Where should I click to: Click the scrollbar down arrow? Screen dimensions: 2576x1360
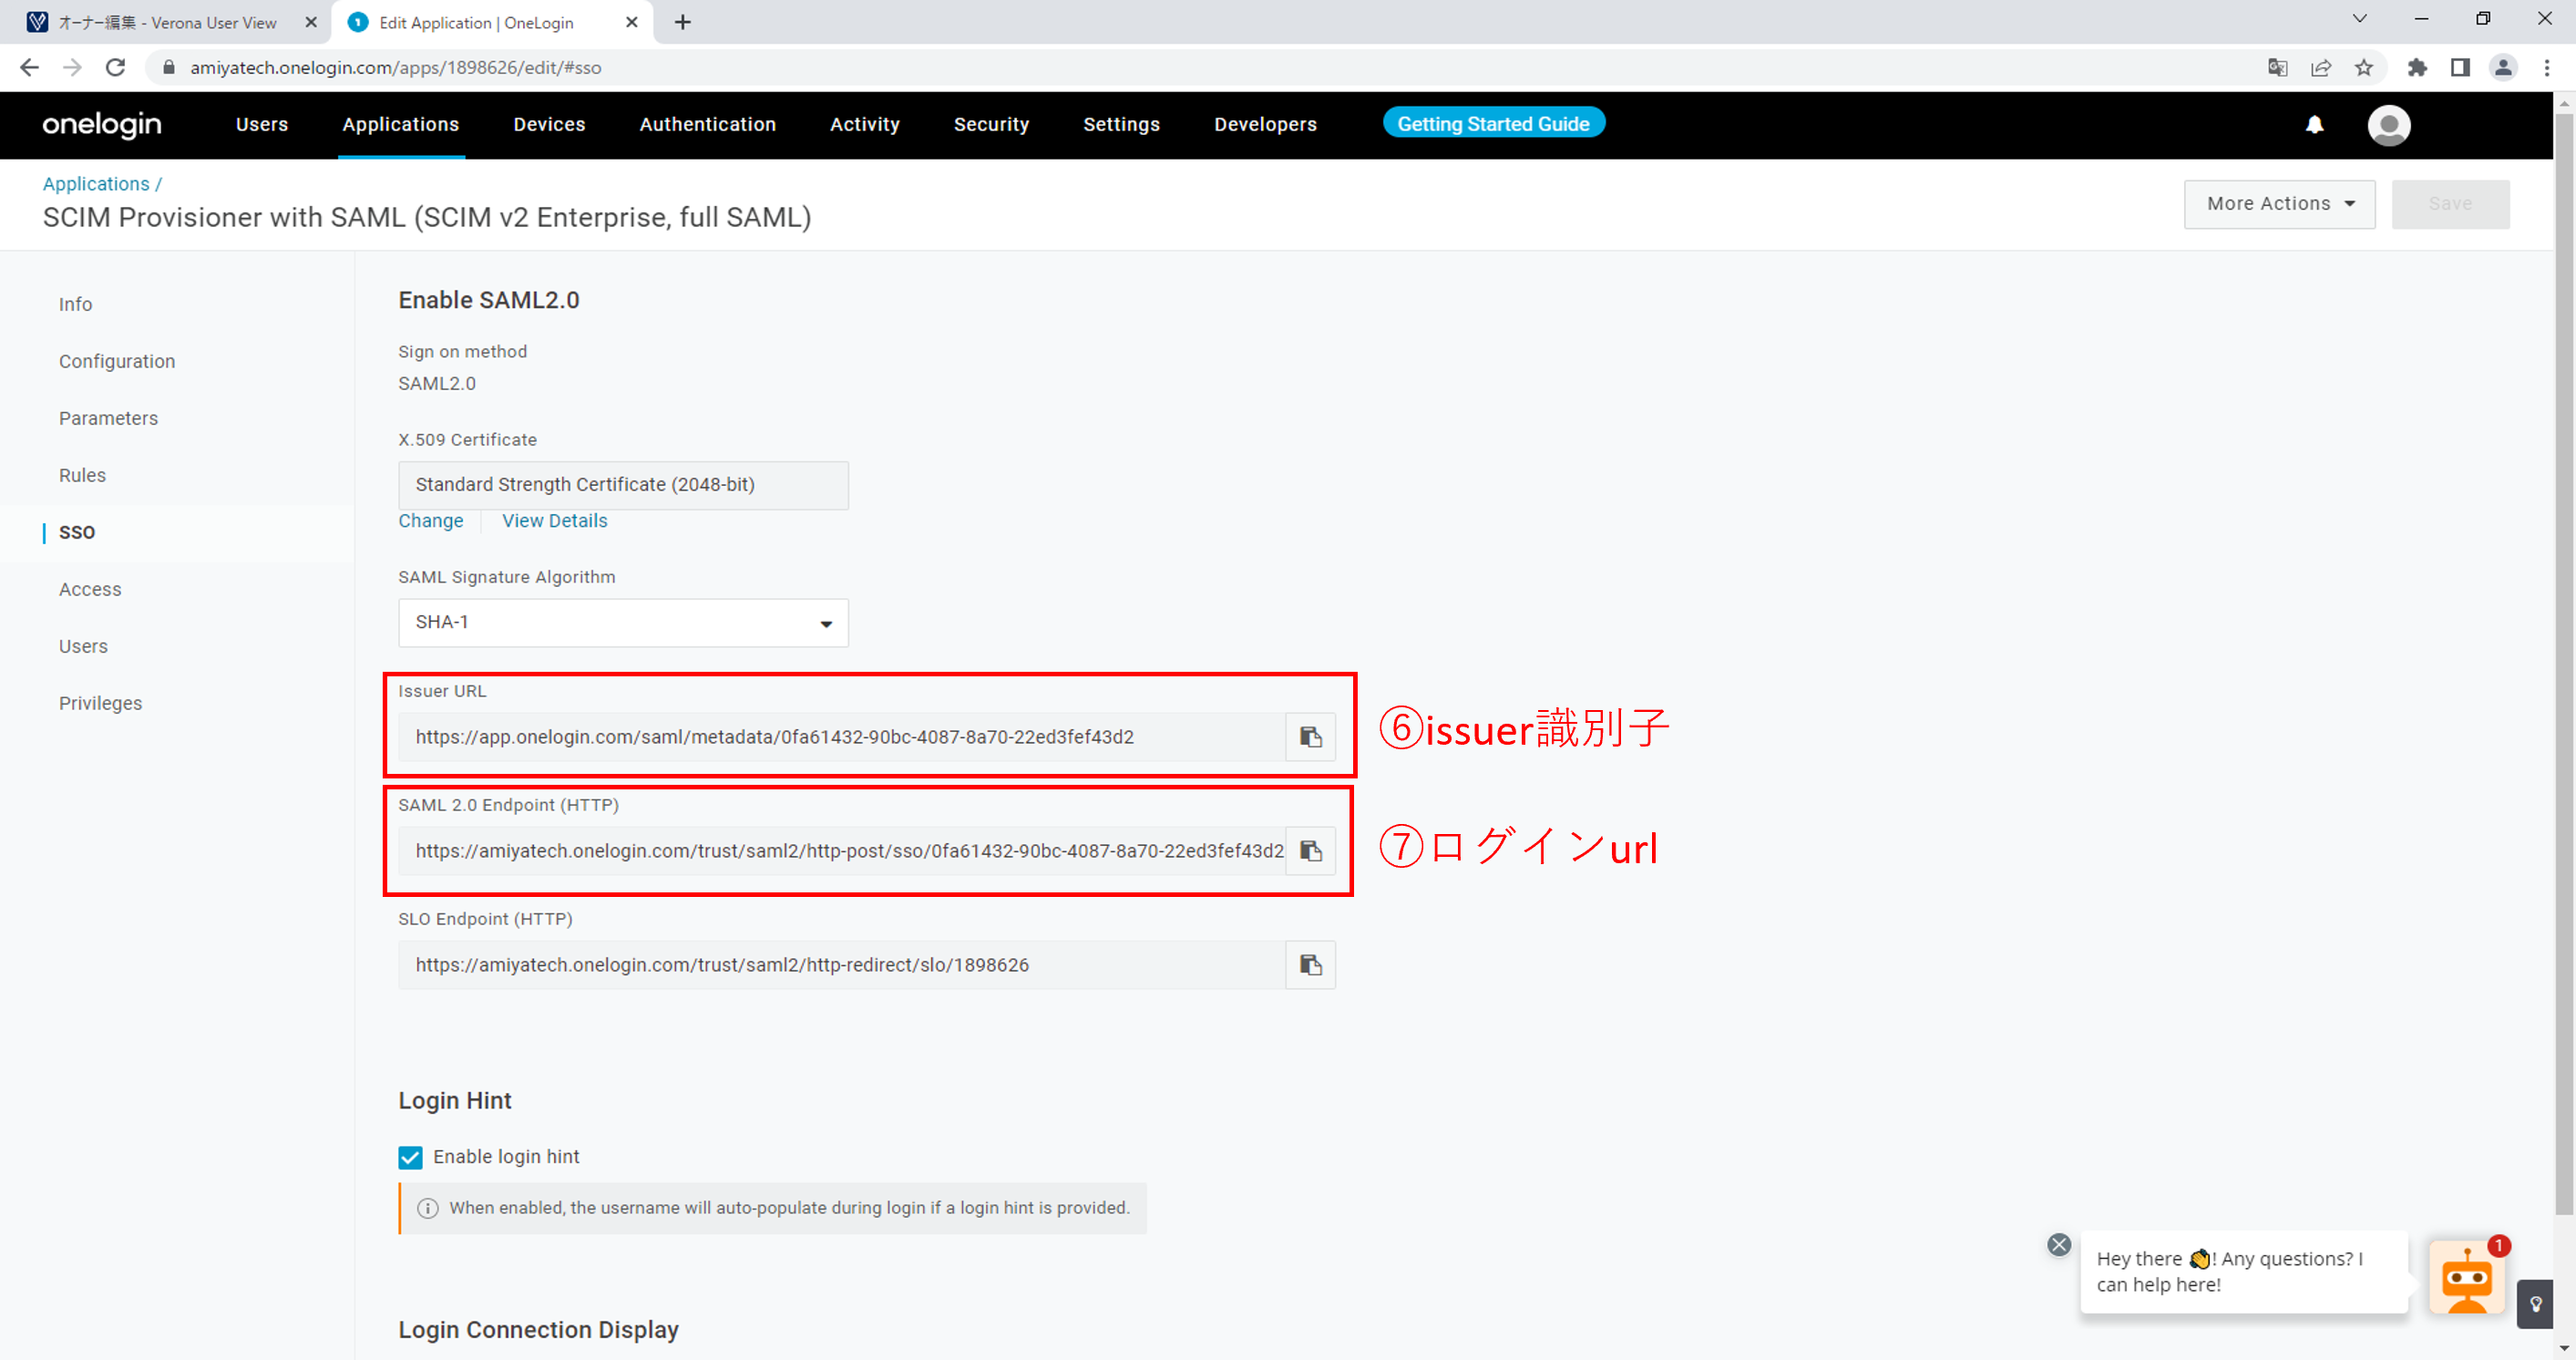(x=2564, y=1350)
